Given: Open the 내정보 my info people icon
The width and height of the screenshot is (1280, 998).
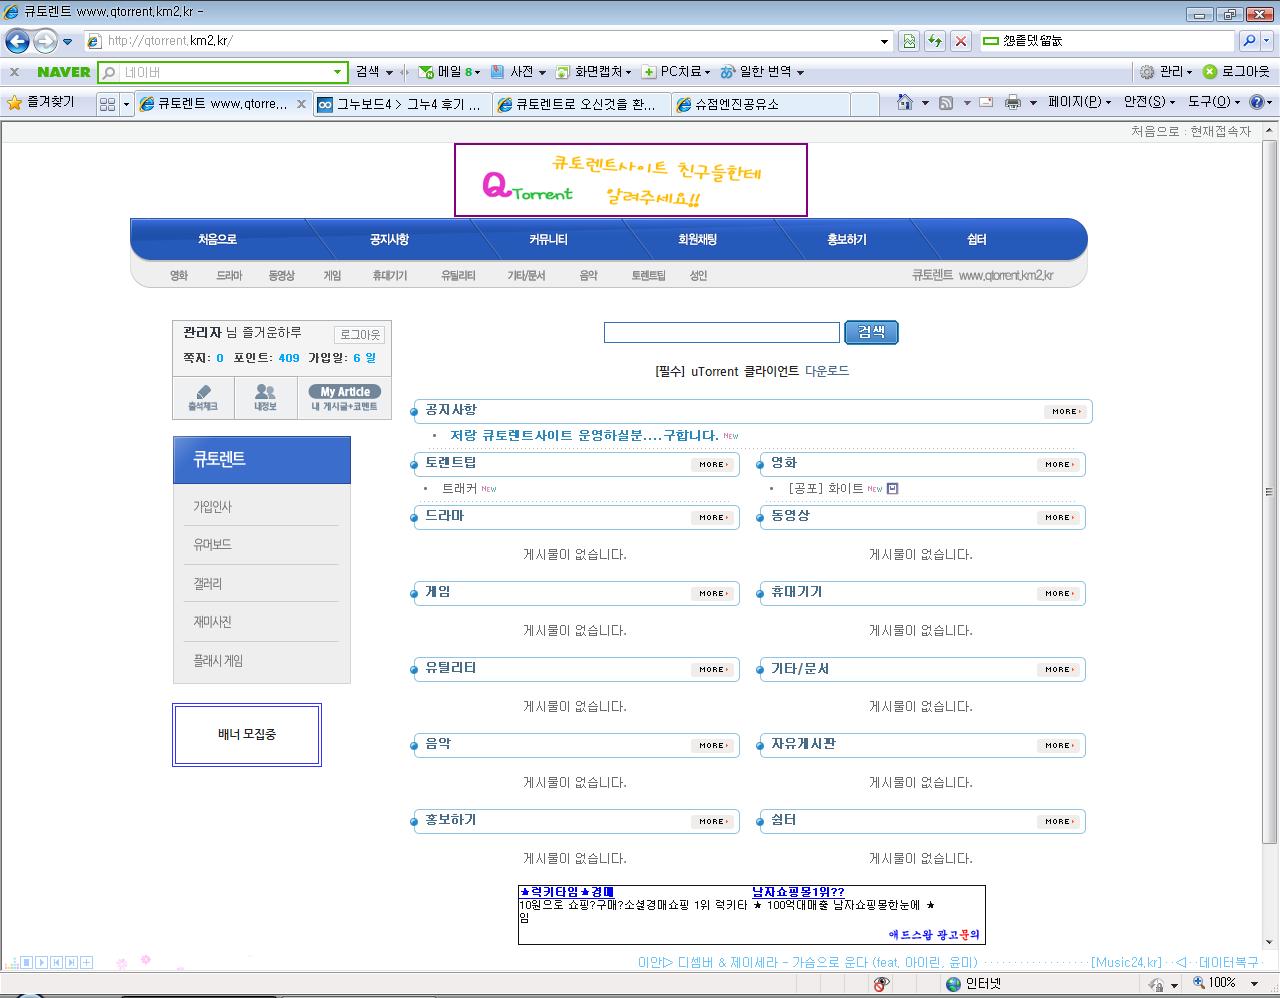Looking at the screenshot, I should point(265,397).
